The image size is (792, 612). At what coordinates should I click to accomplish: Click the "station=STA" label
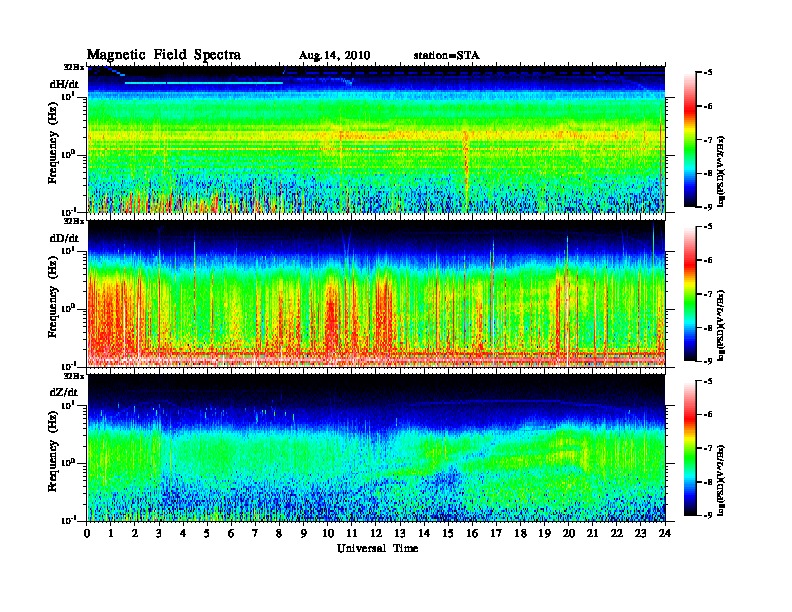446,55
